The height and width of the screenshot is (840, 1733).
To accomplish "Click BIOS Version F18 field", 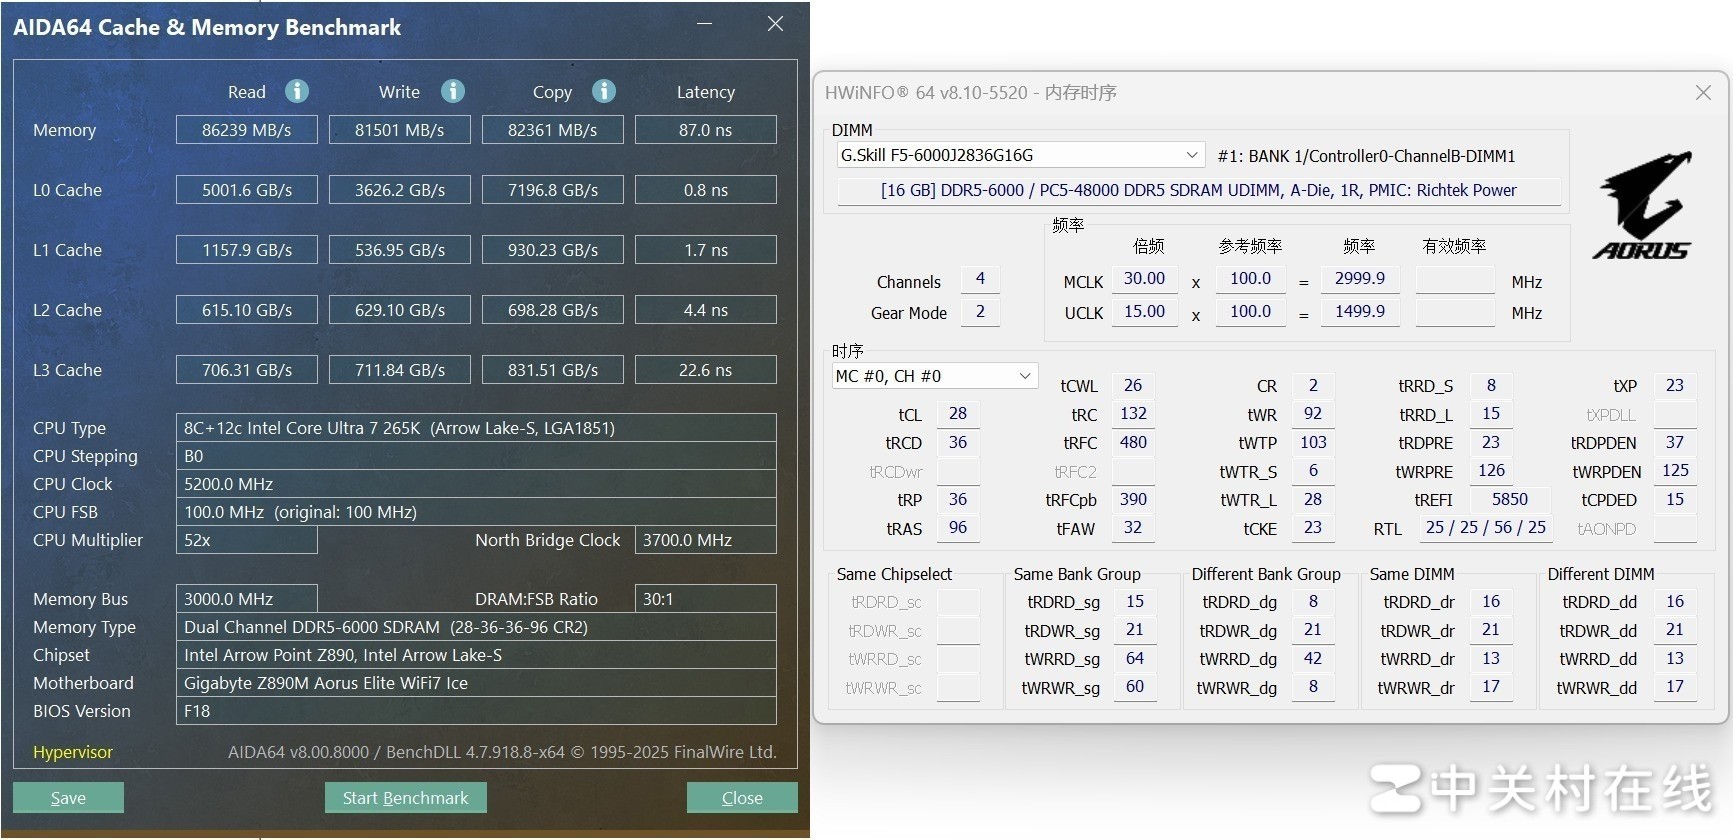I will pyautogui.click(x=476, y=711).
